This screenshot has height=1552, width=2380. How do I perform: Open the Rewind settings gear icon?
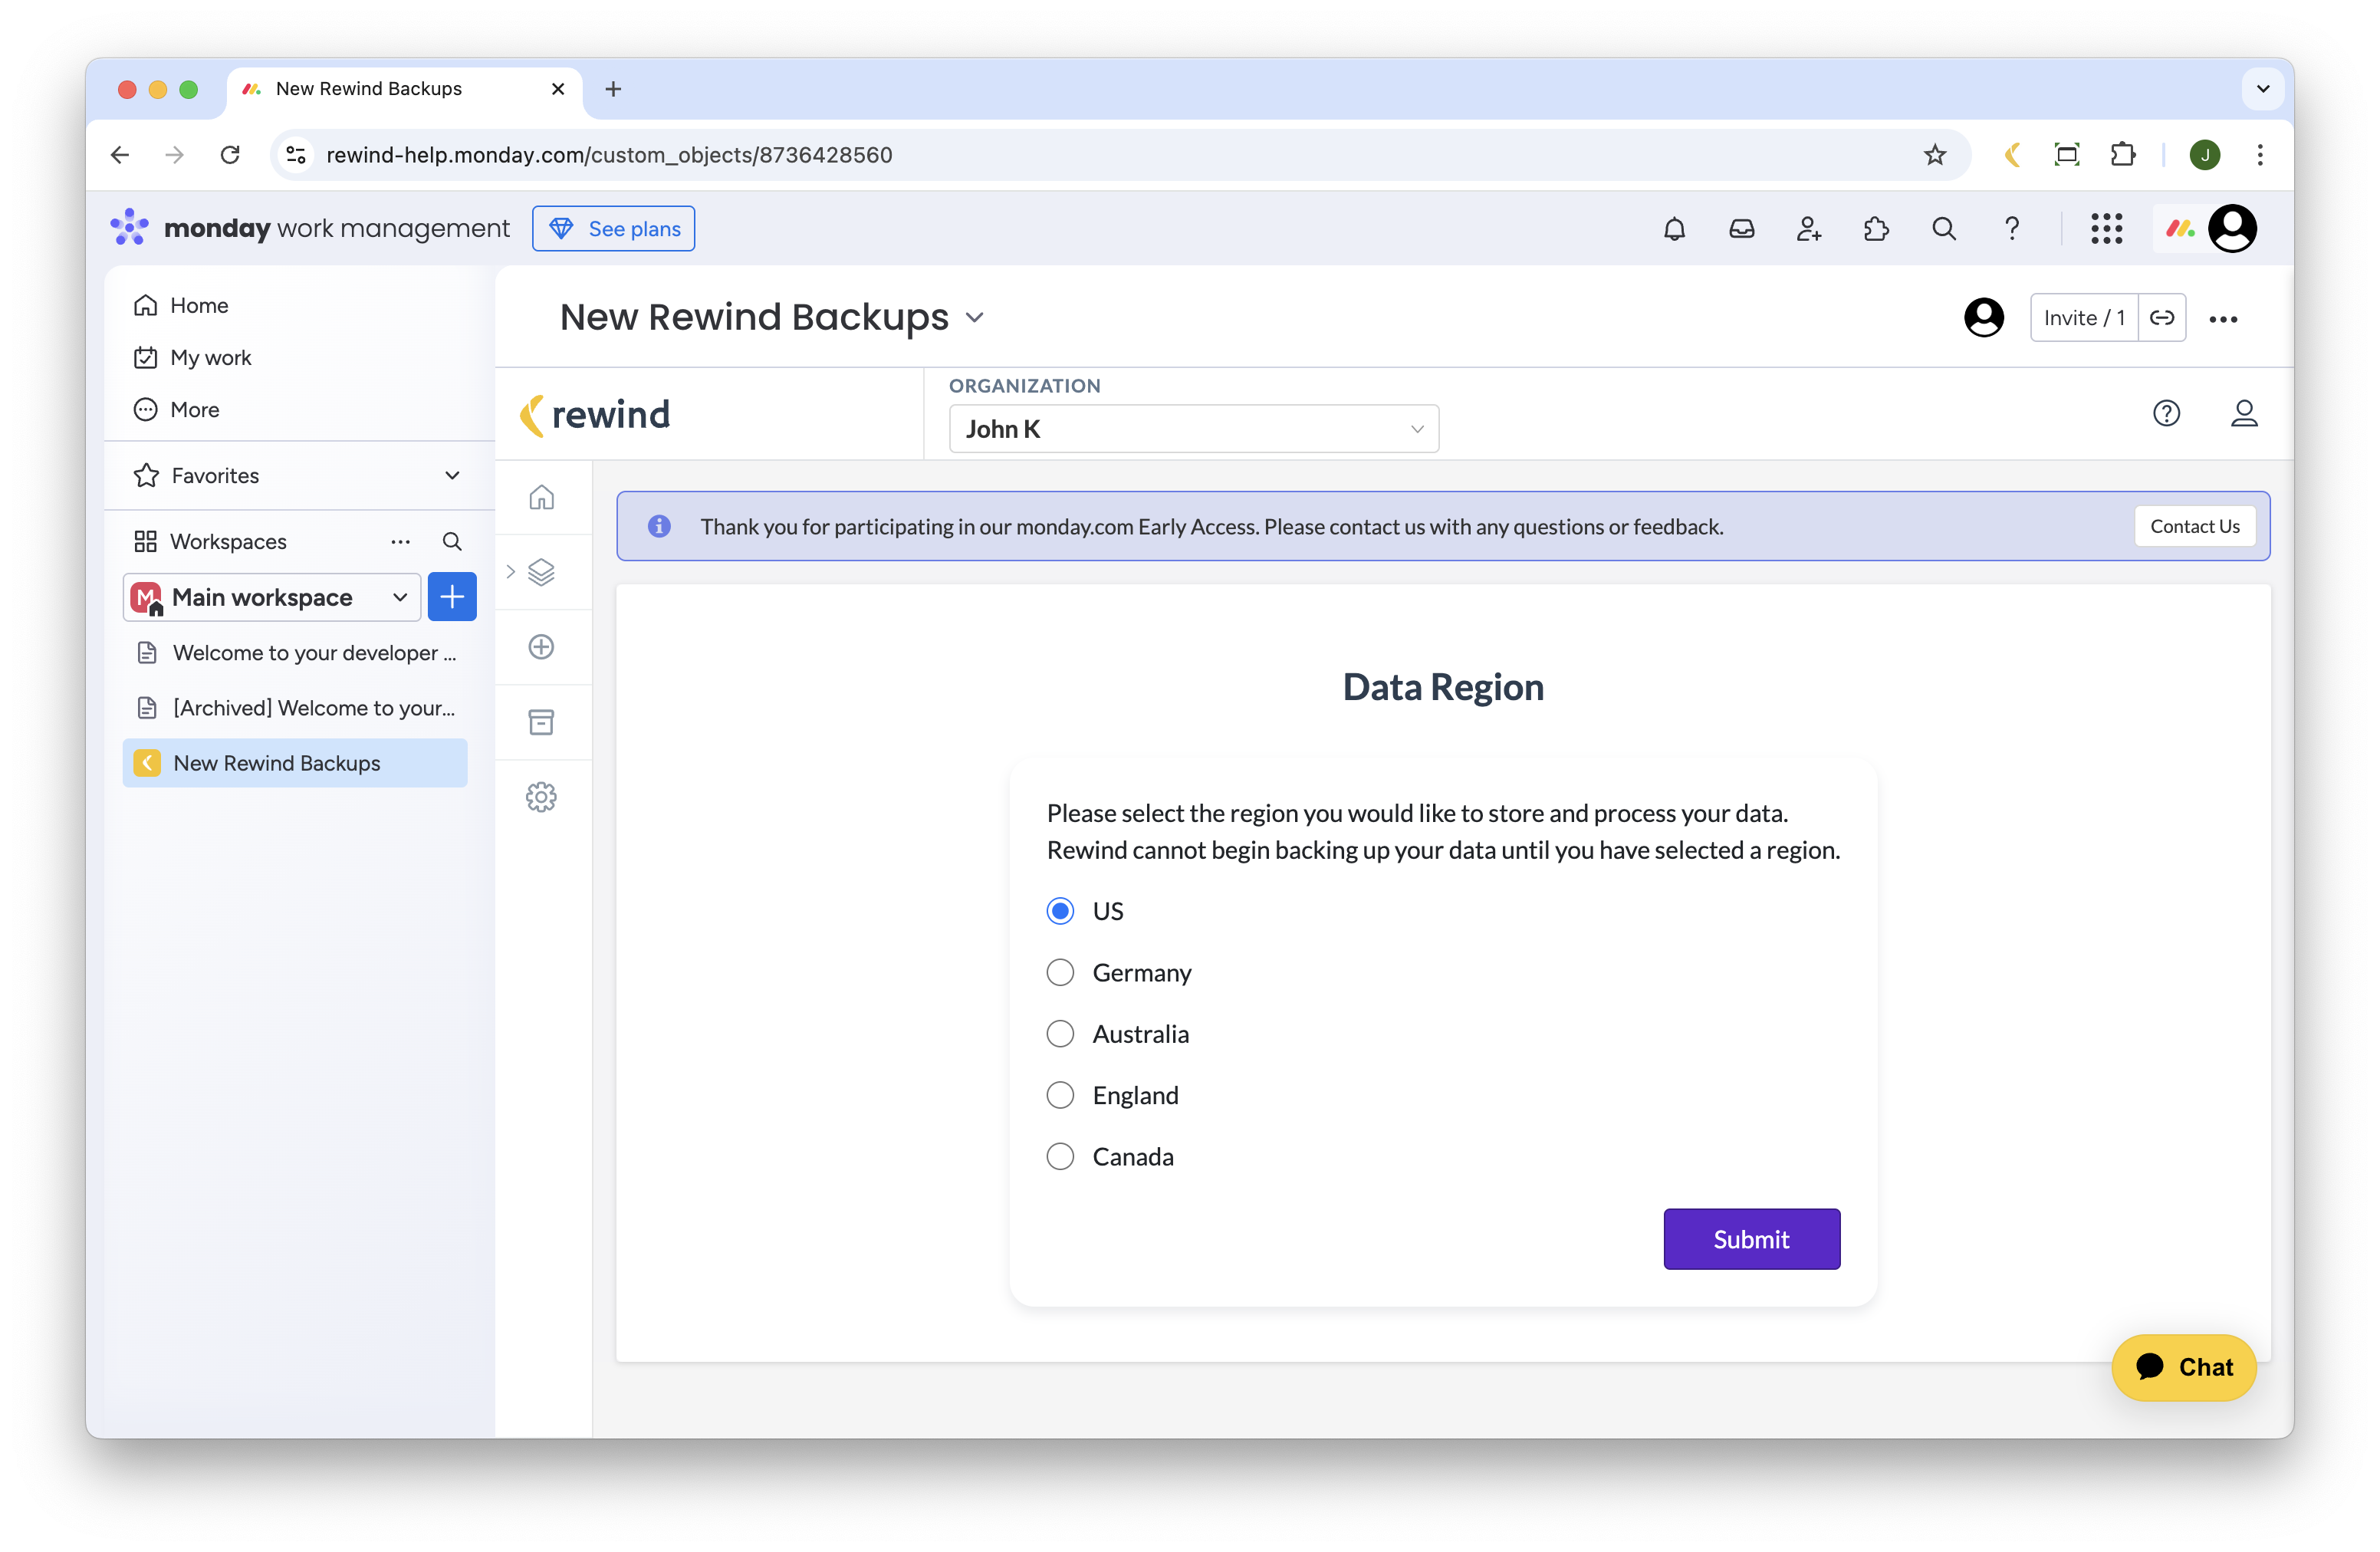(x=541, y=797)
